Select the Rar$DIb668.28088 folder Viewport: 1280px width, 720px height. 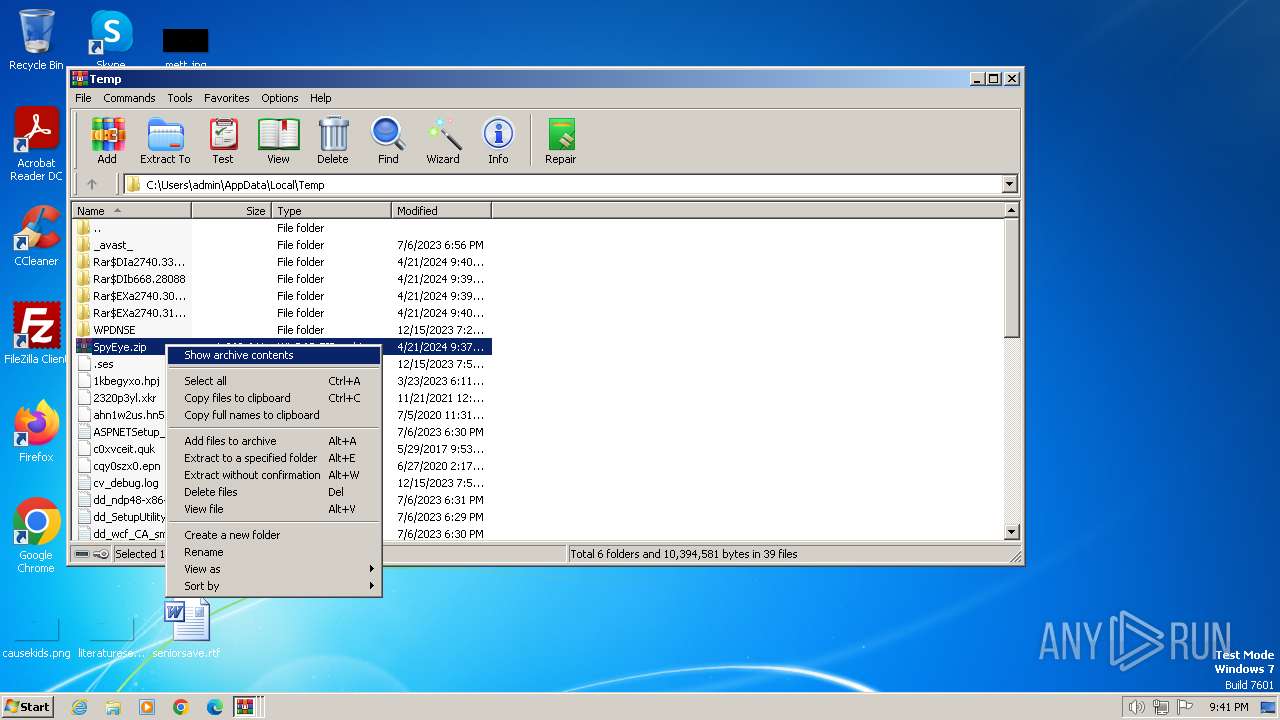point(139,279)
